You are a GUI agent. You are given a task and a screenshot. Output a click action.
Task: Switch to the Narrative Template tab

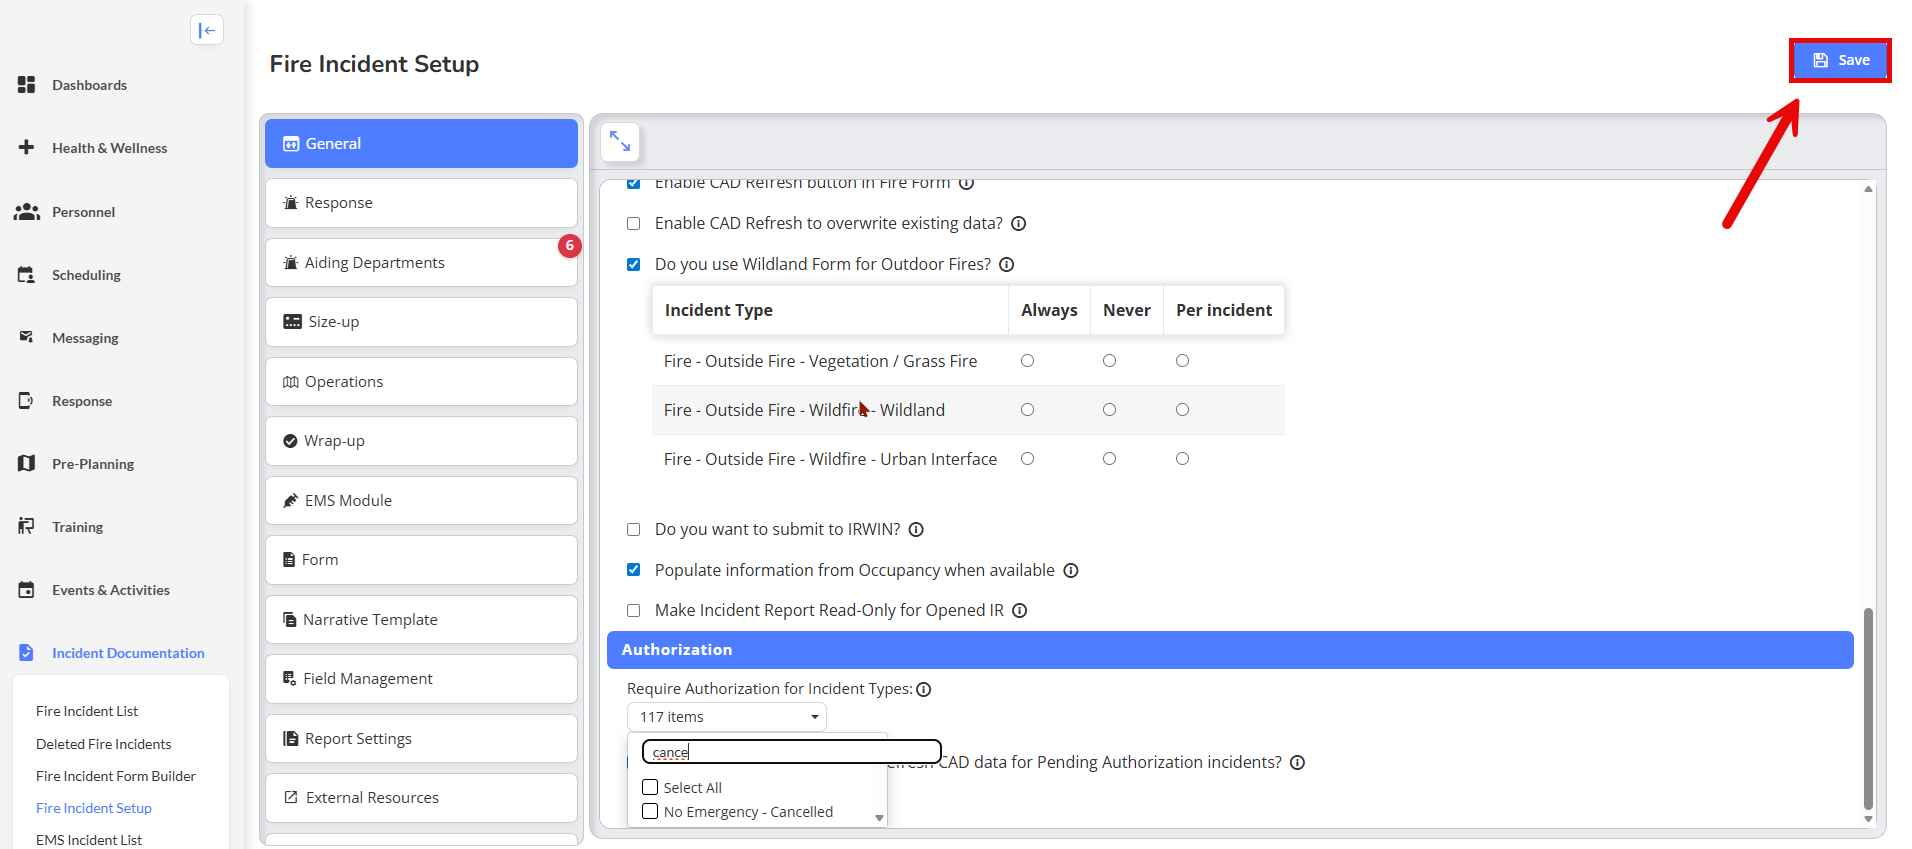point(421,620)
